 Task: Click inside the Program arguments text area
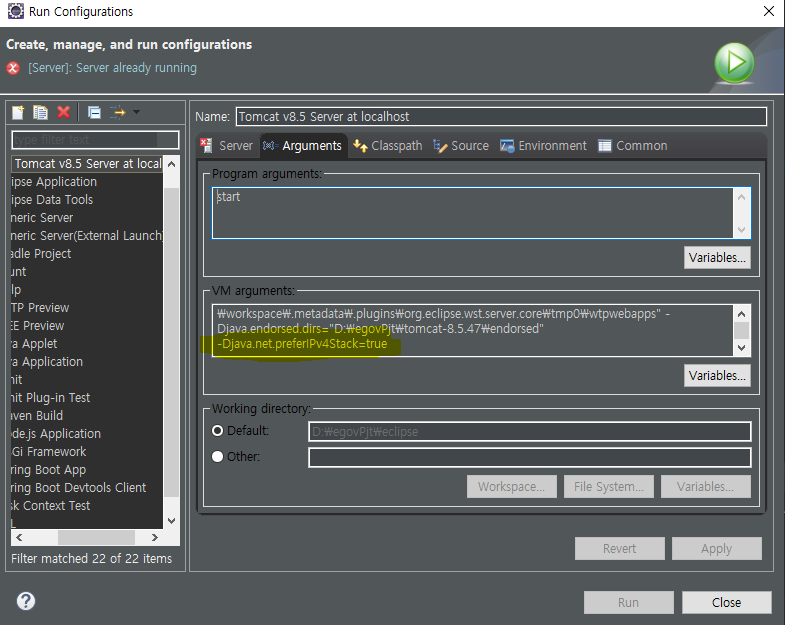pyautogui.click(x=473, y=213)
